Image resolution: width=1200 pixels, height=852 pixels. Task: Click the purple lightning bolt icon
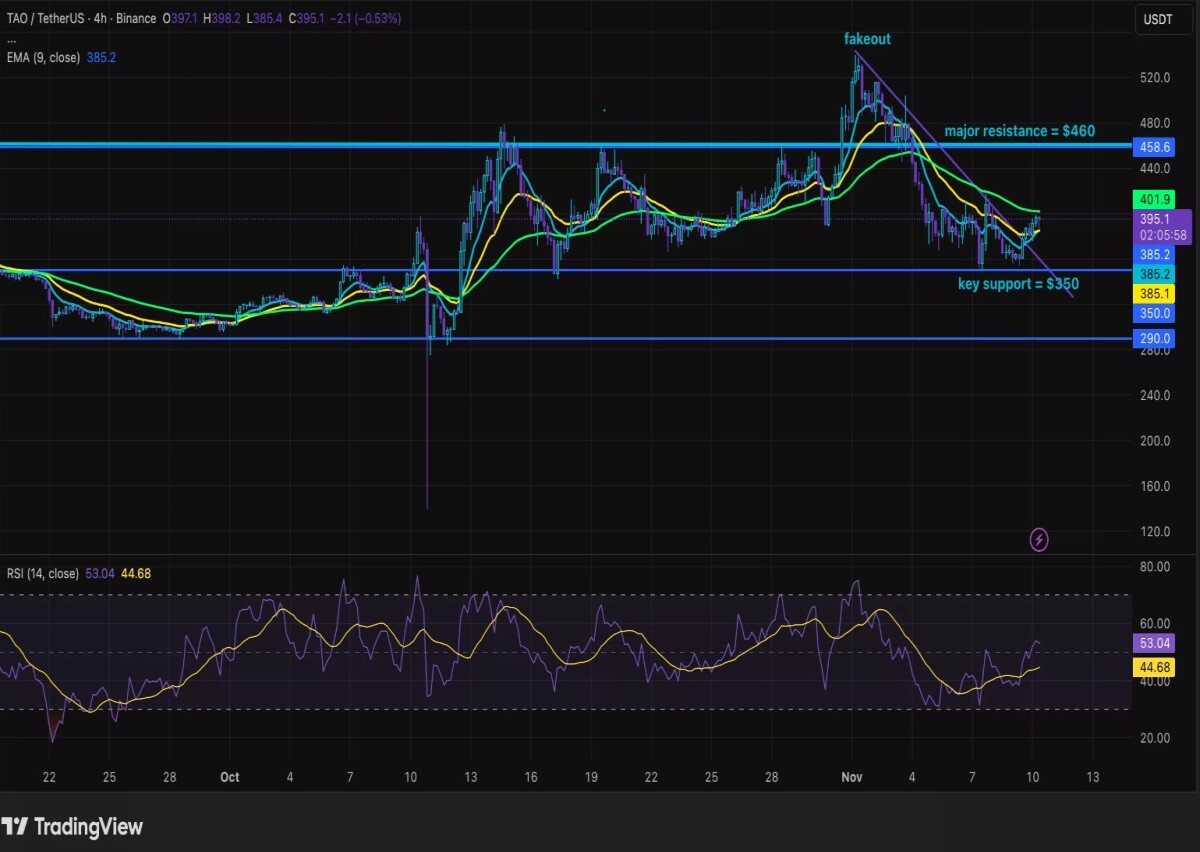click(x=1039, y=540)
